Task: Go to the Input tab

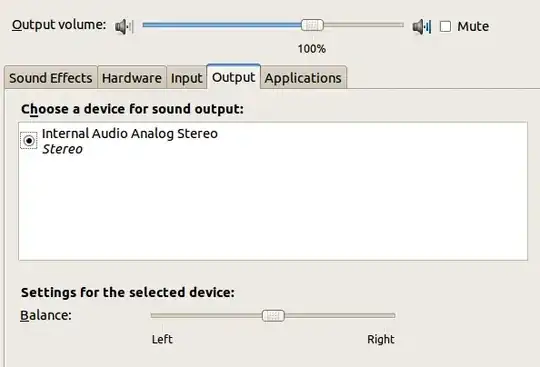Action: (186, 78)
